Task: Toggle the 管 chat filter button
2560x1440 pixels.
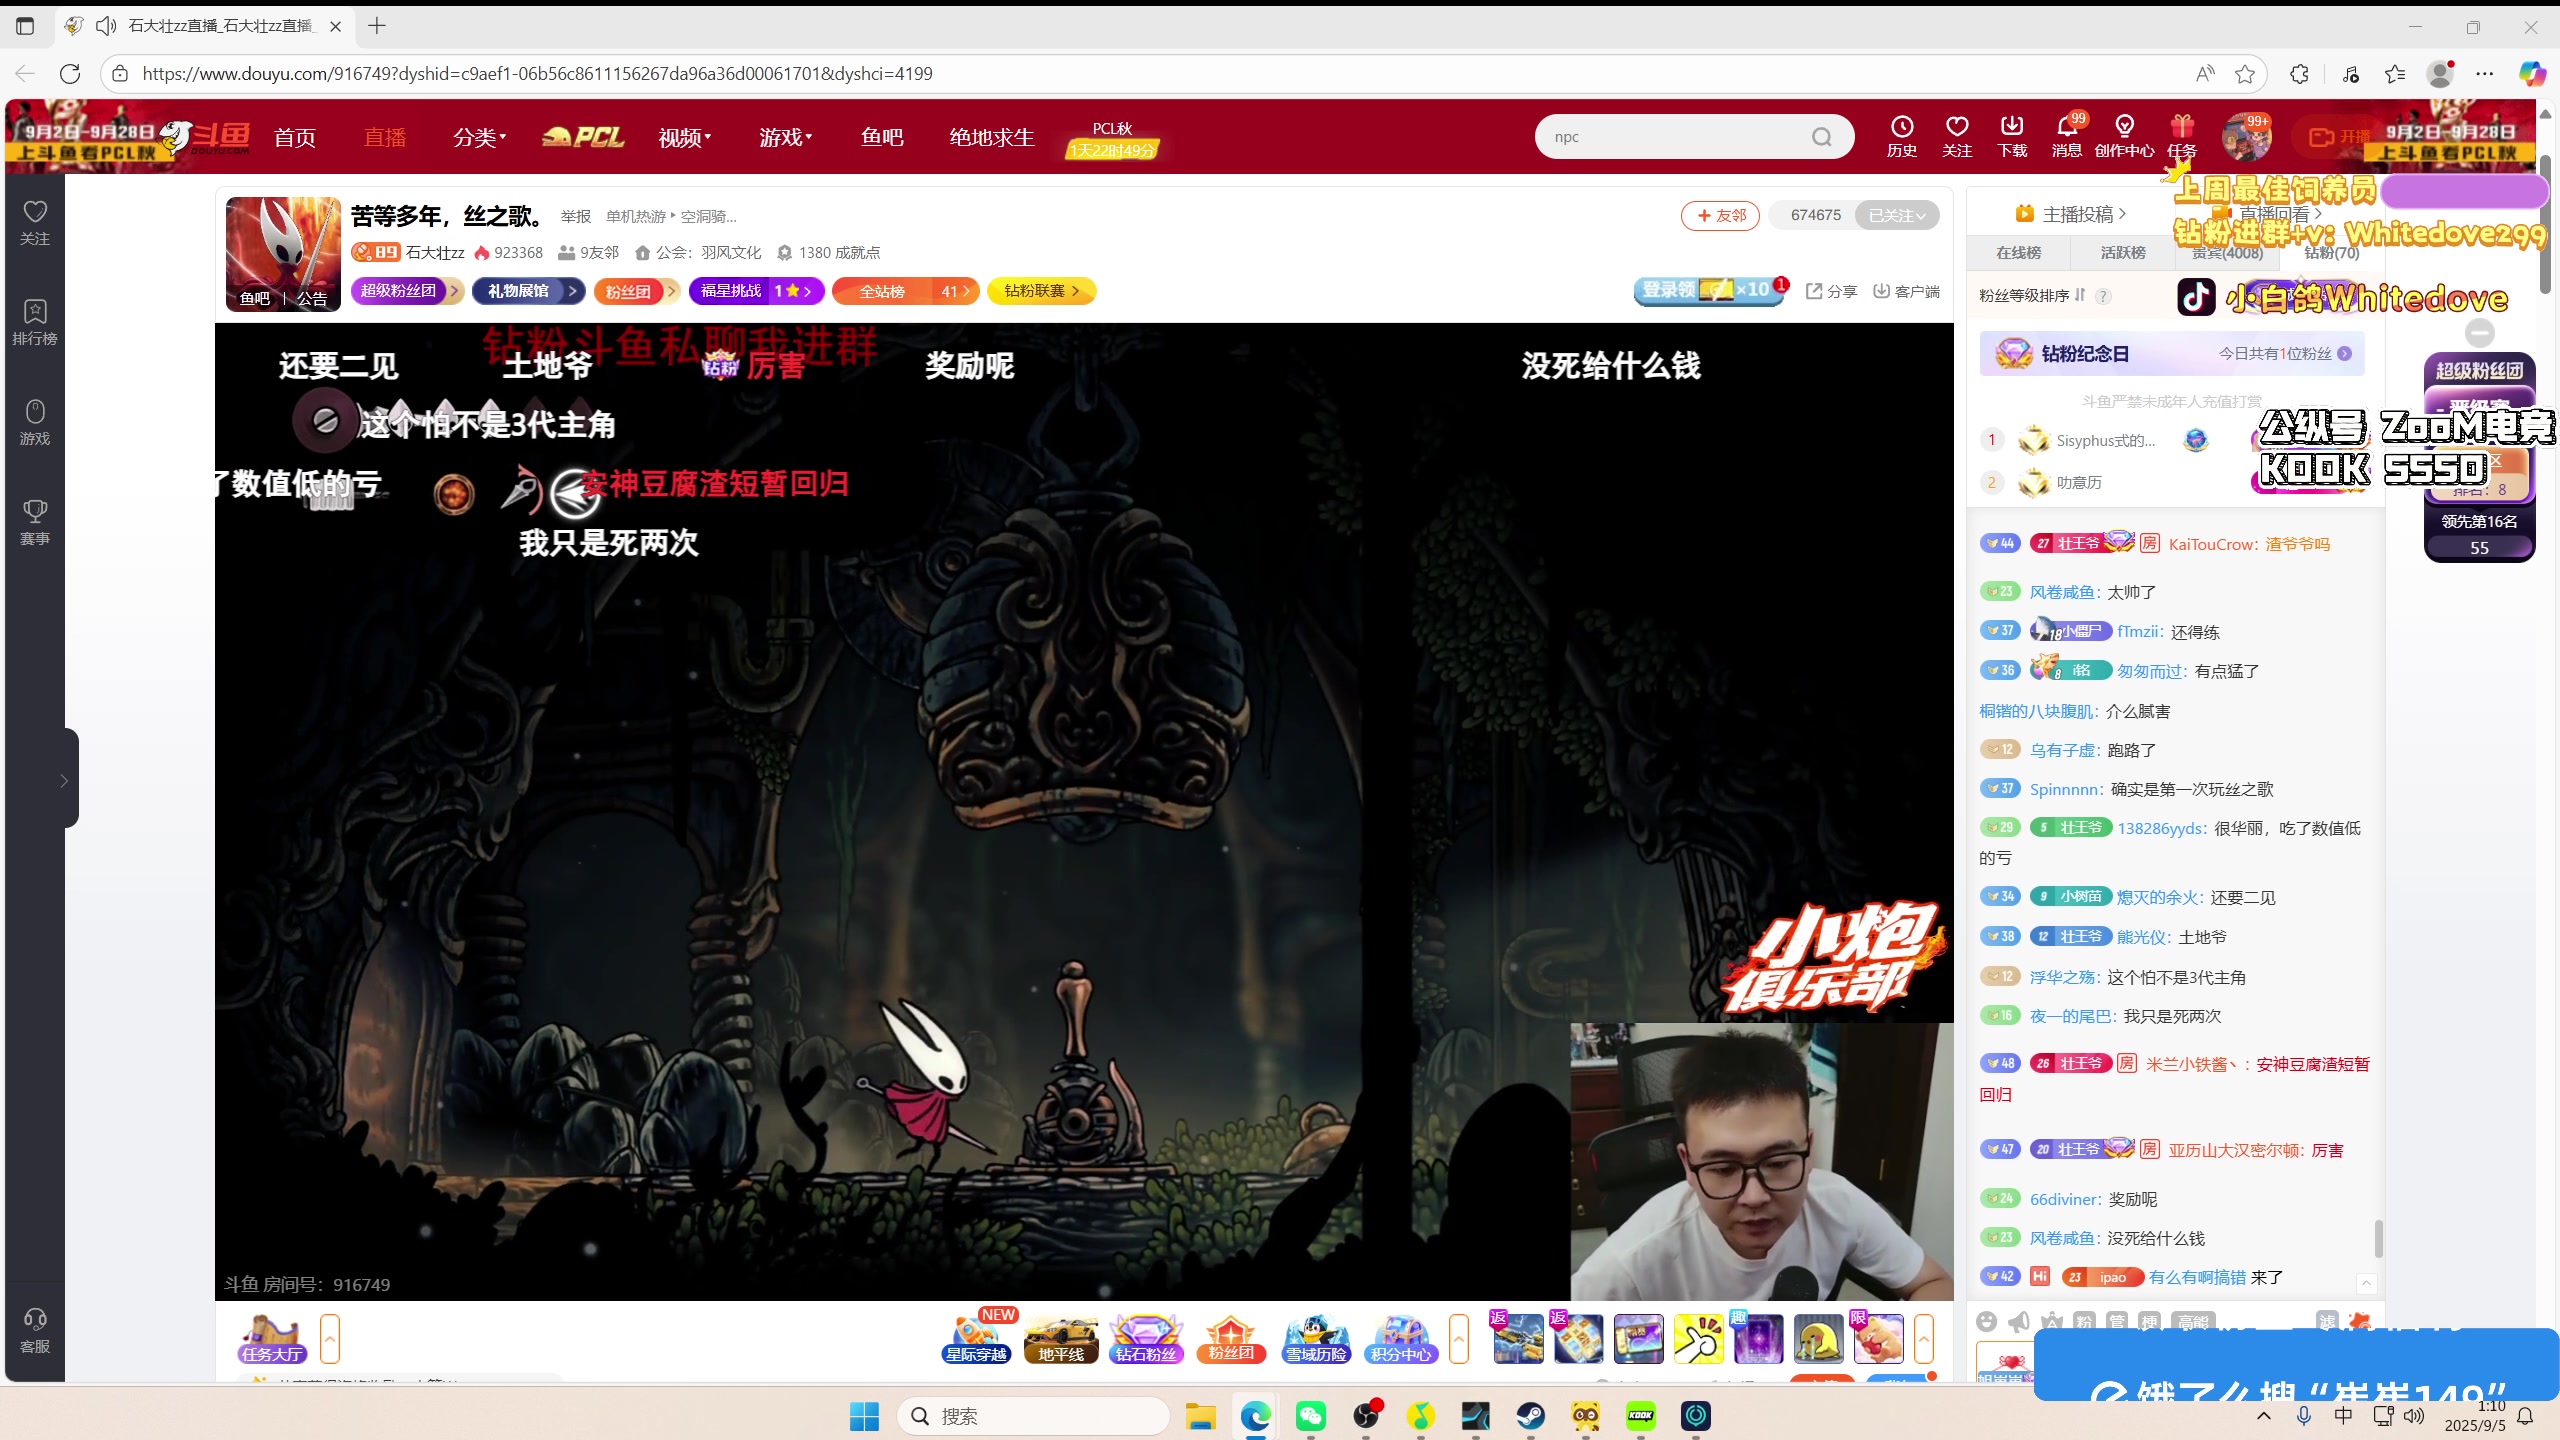Action: point(2117,1321)
